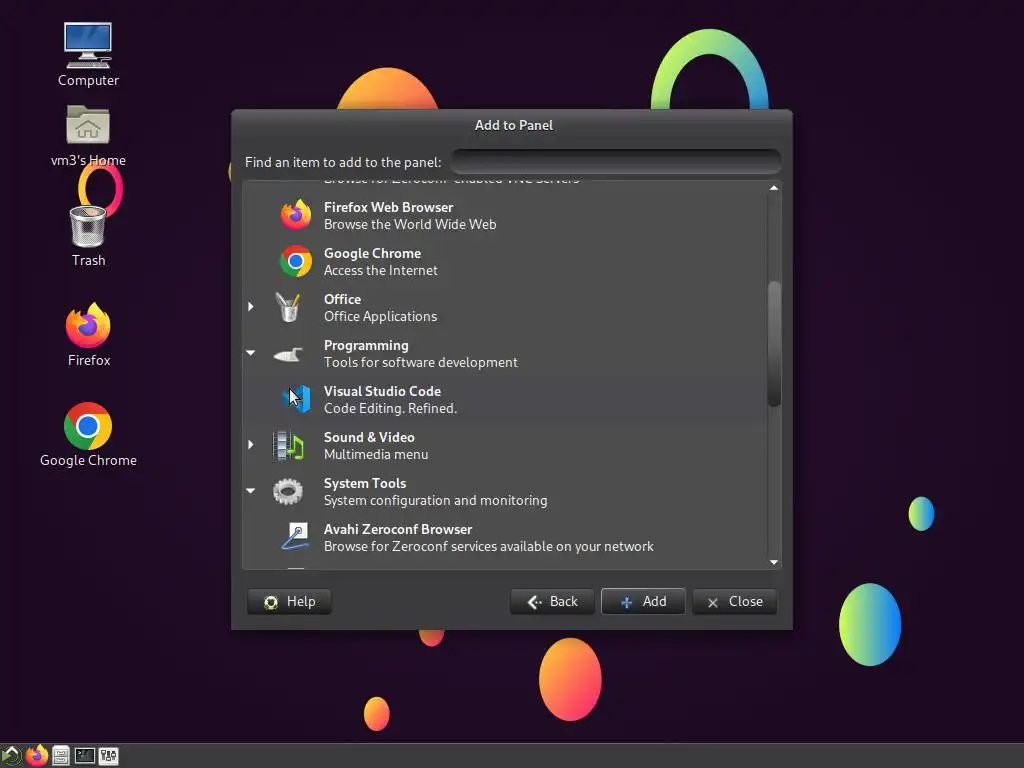
Task: Select "Tools for software development" text
Action: [421, 362]
